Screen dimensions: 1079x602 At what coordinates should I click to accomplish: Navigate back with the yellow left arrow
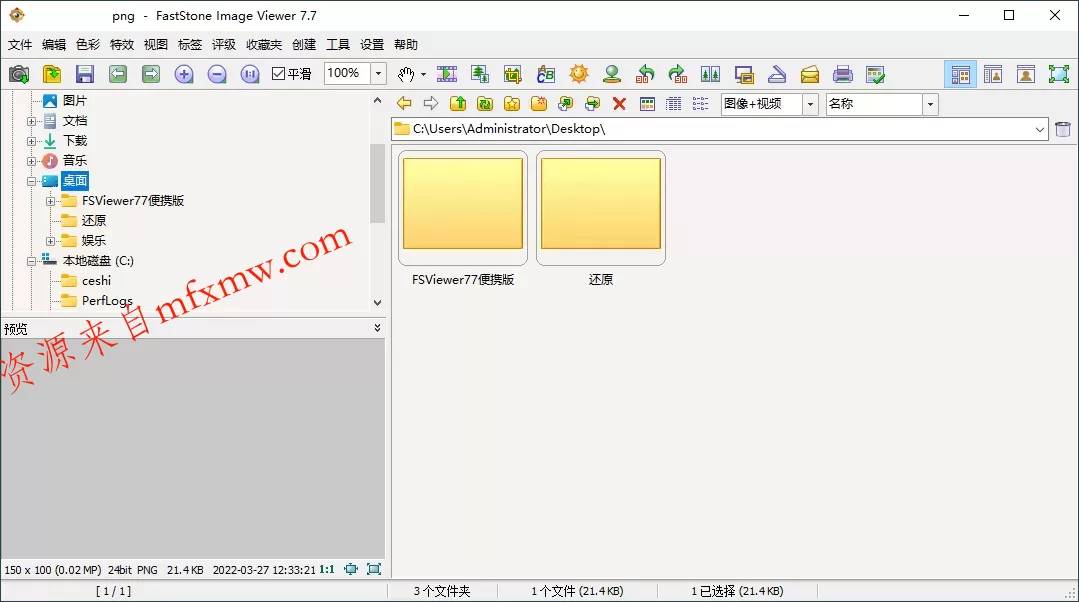(x=404, y=103)
